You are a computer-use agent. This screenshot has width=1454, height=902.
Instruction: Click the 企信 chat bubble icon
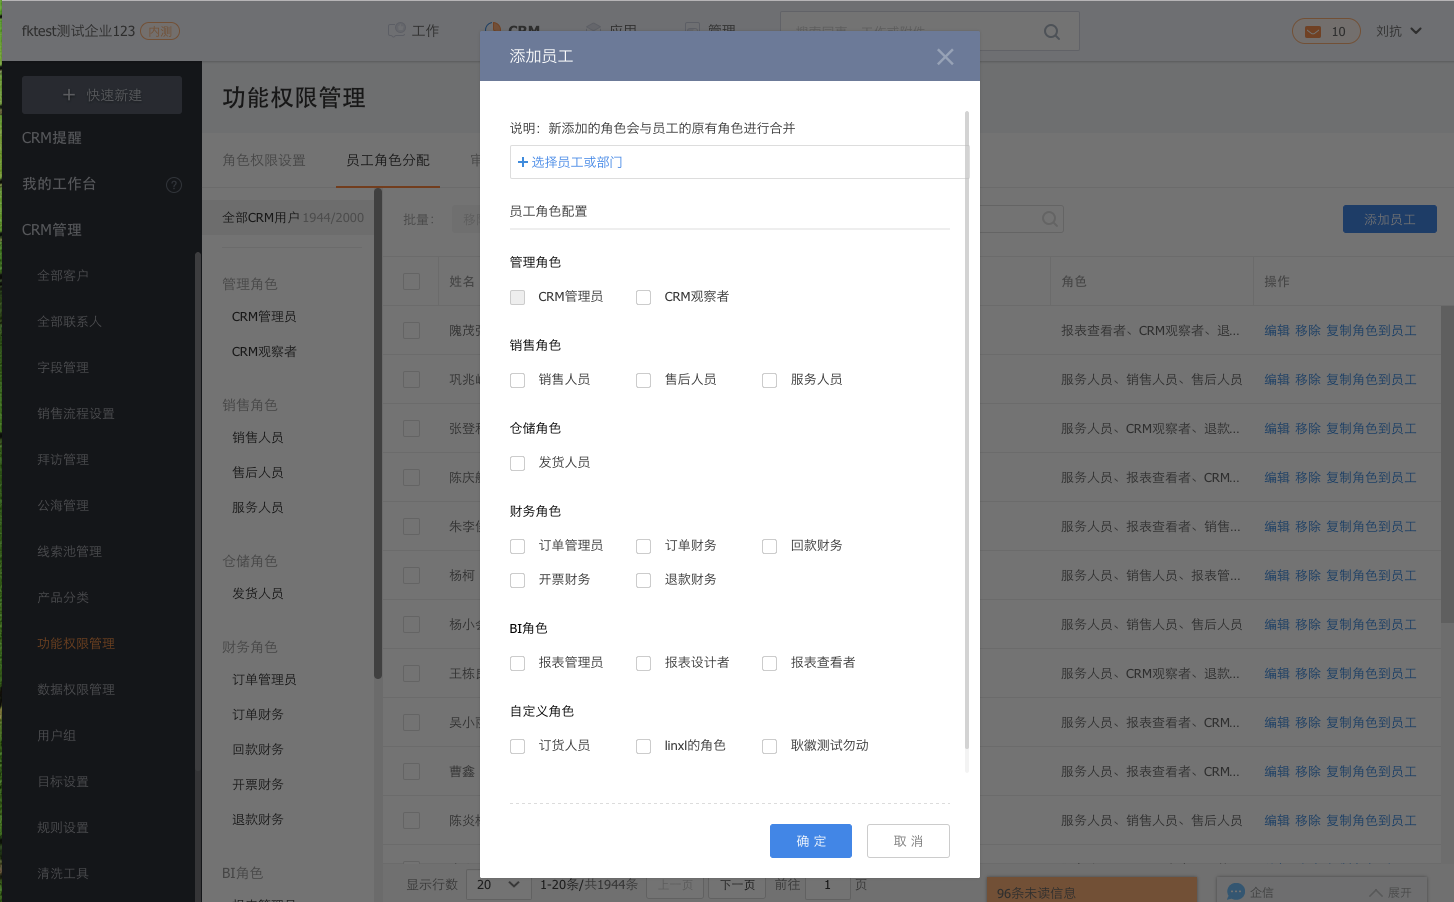click(x=1235, y=891)
